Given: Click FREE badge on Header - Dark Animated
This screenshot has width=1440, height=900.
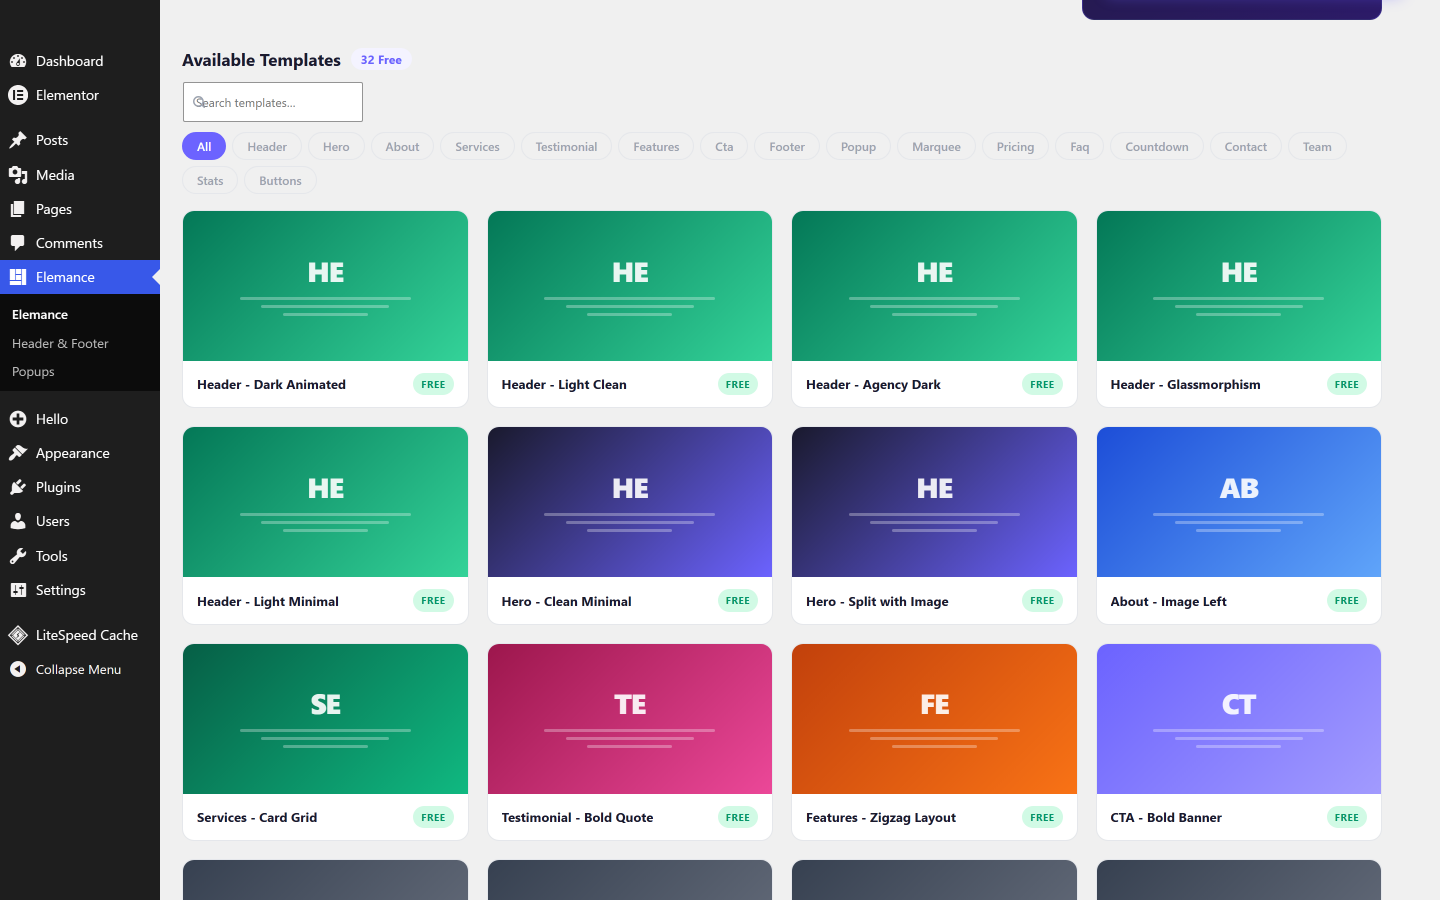Looking at the screenshot, I should (x=433, y=384).
